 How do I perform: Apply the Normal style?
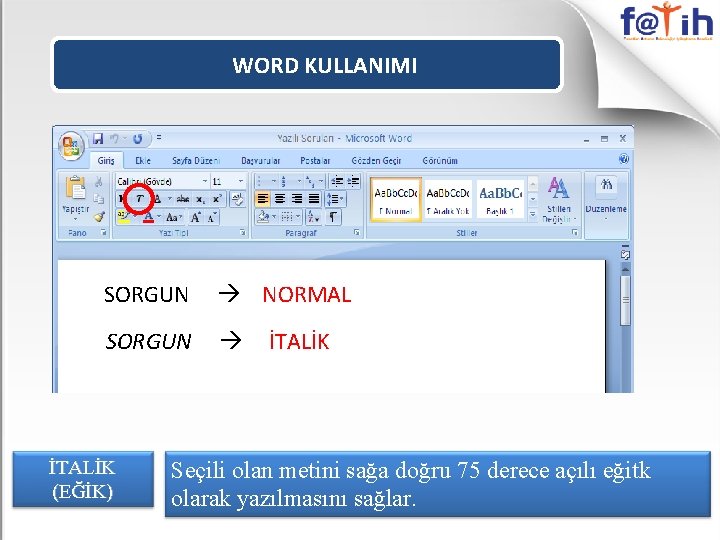tap(396, 200)
